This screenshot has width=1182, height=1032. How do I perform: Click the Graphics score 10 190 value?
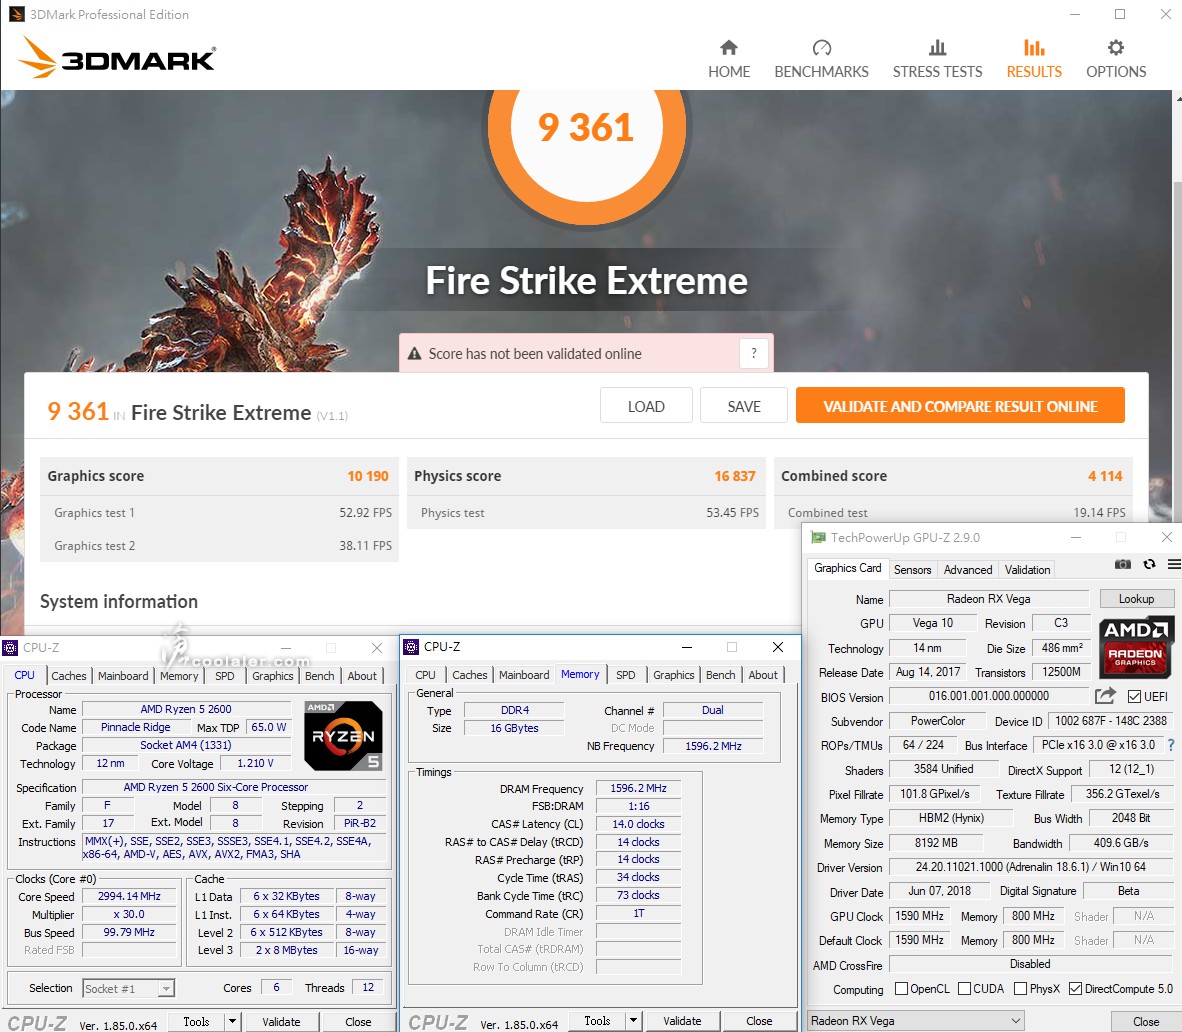(x=368, y=476)
